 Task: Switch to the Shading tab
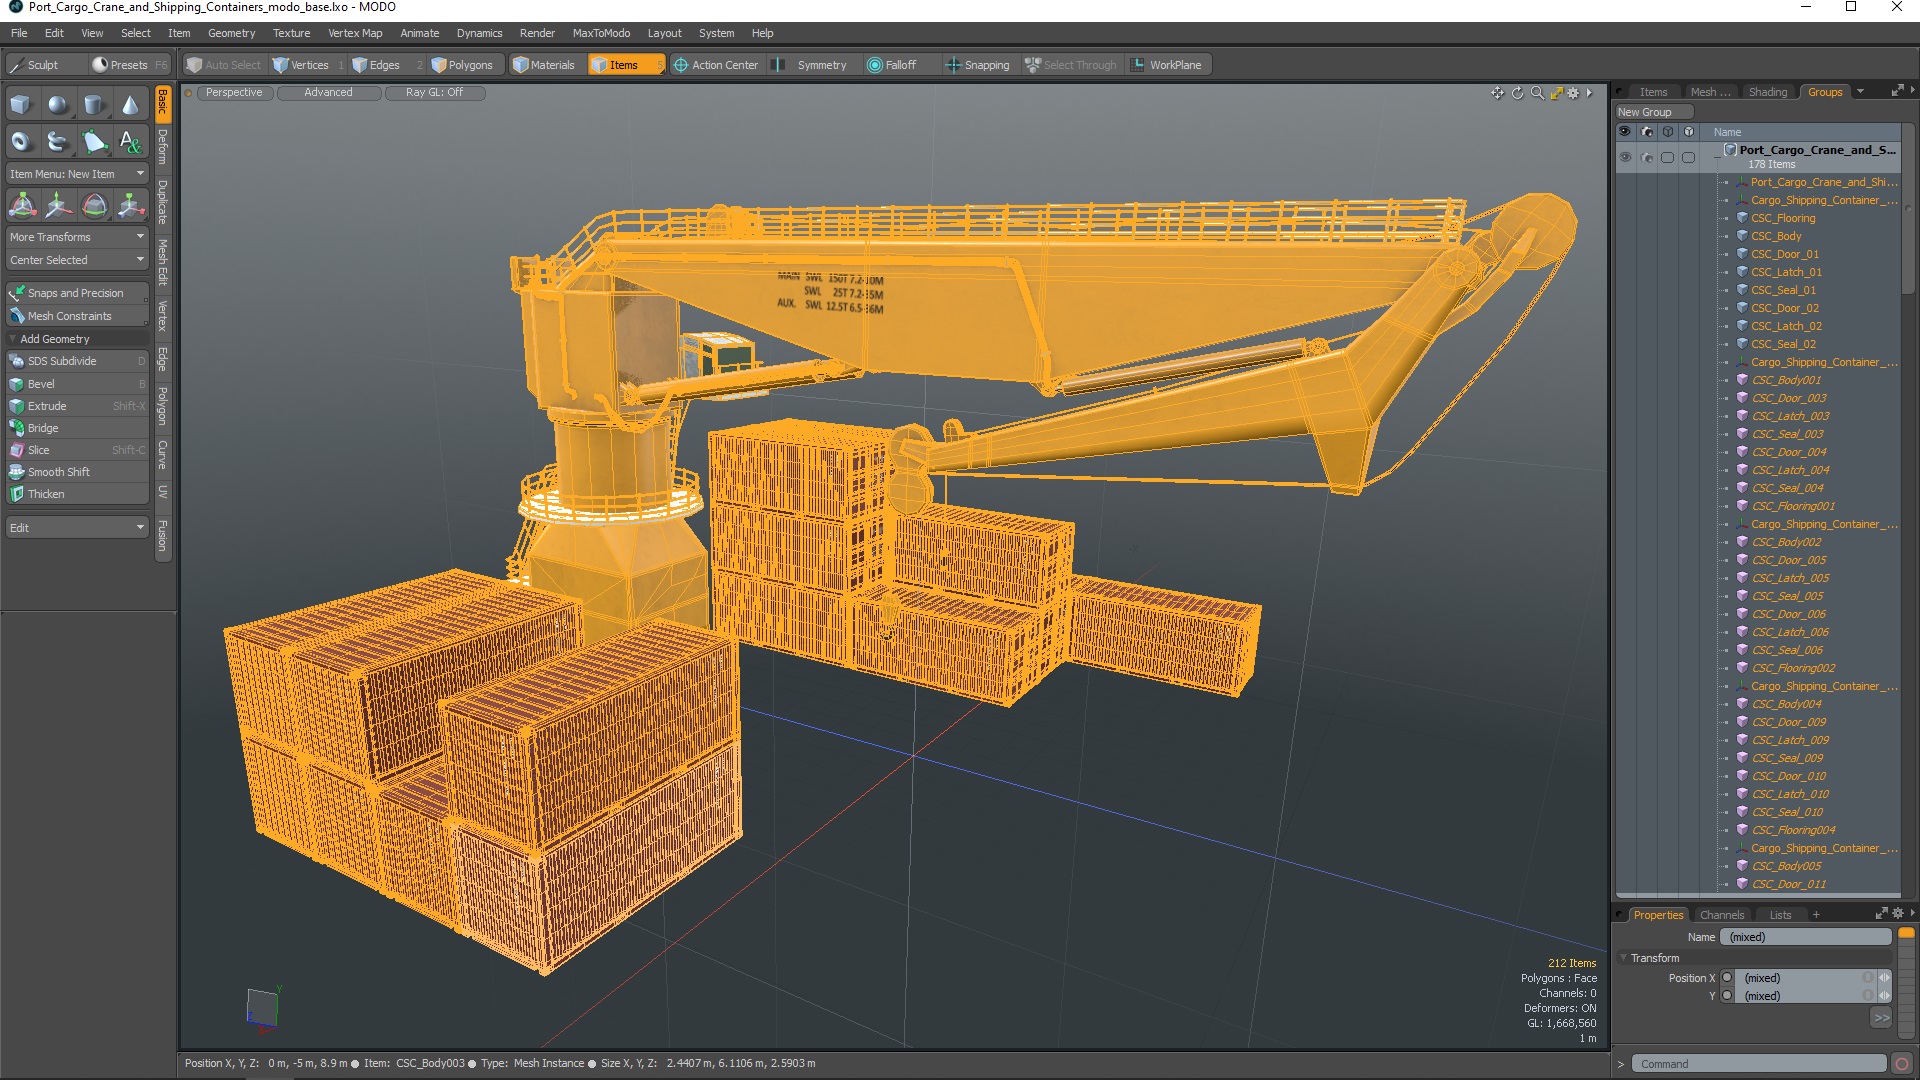pyautogui.click(x=1767, y=92)
